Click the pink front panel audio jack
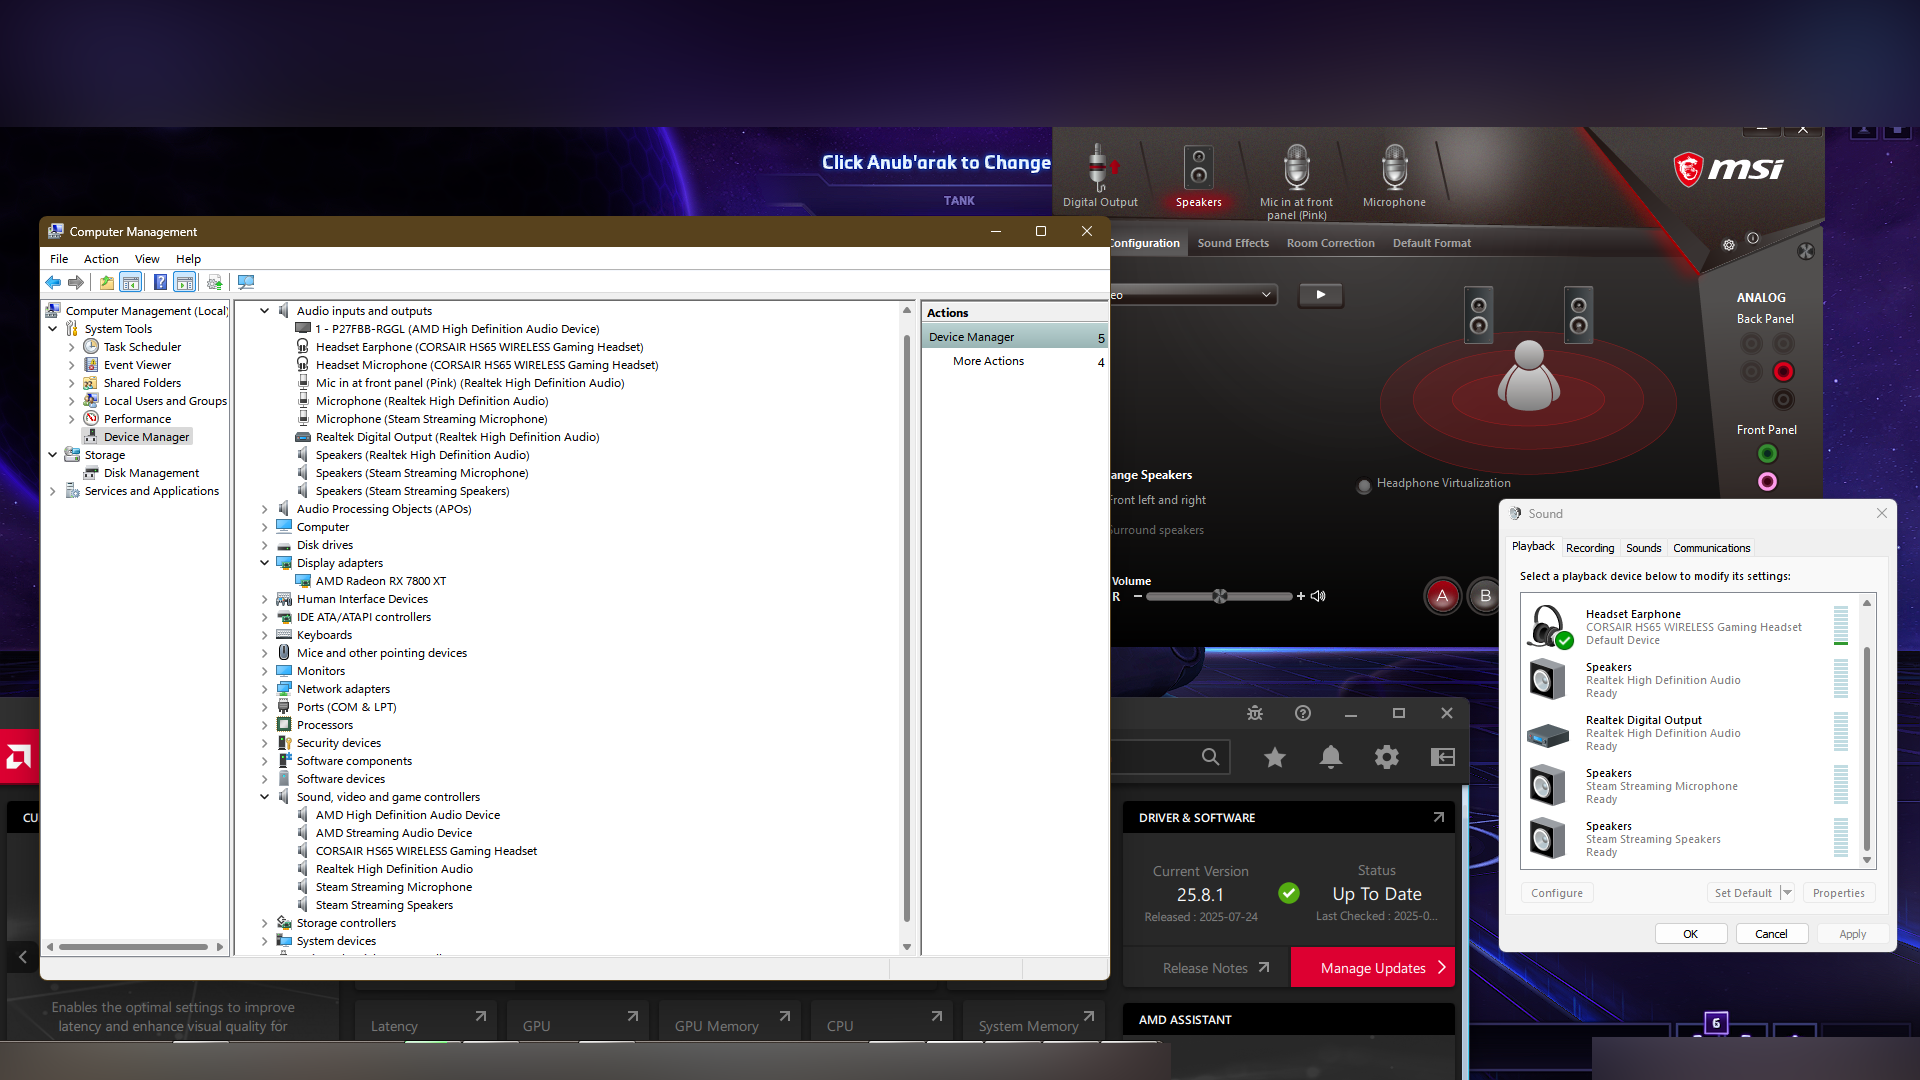Screen dimensions: 1920x1080 tap(1767, 482)
